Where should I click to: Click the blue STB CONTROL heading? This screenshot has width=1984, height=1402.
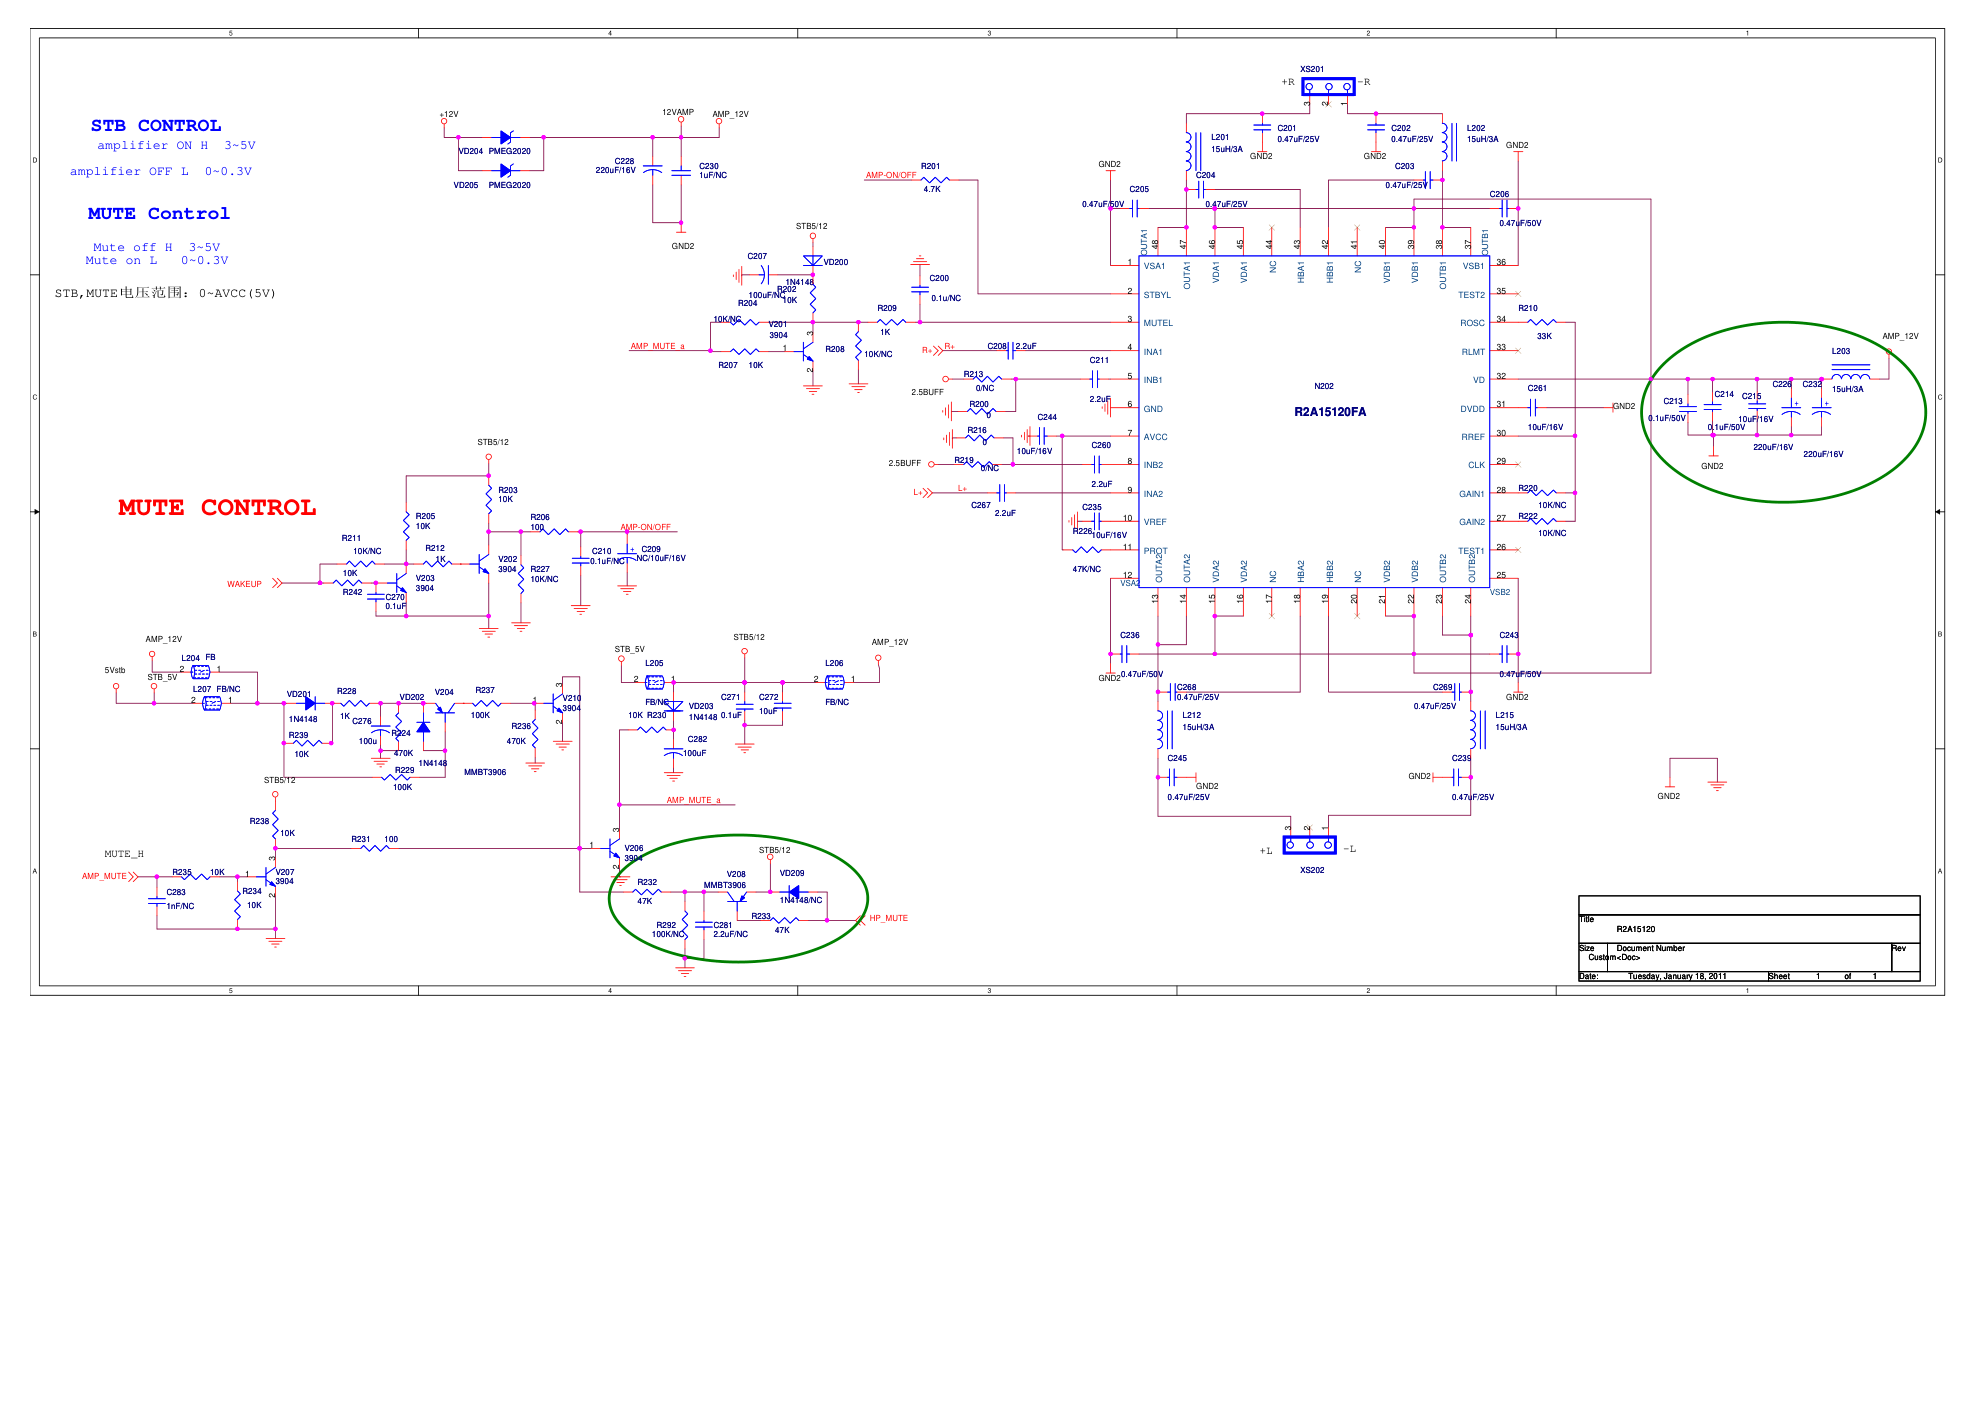(x=156, y=126)
